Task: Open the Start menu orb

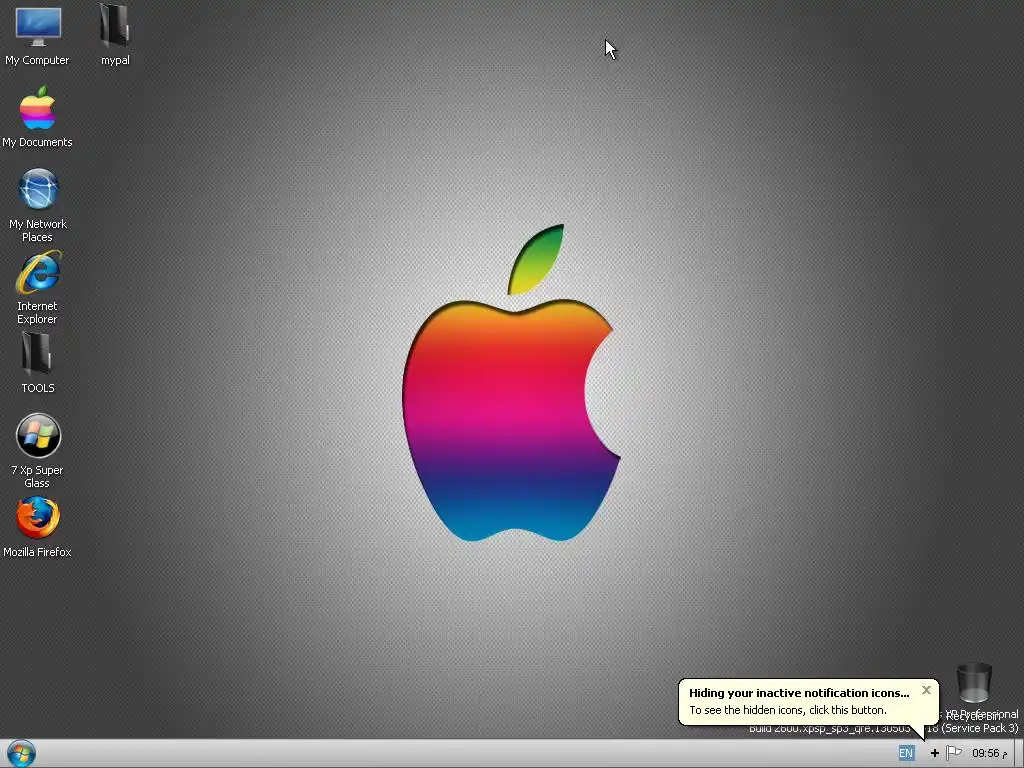Action: pyautogui.click(x=21, y=753)
